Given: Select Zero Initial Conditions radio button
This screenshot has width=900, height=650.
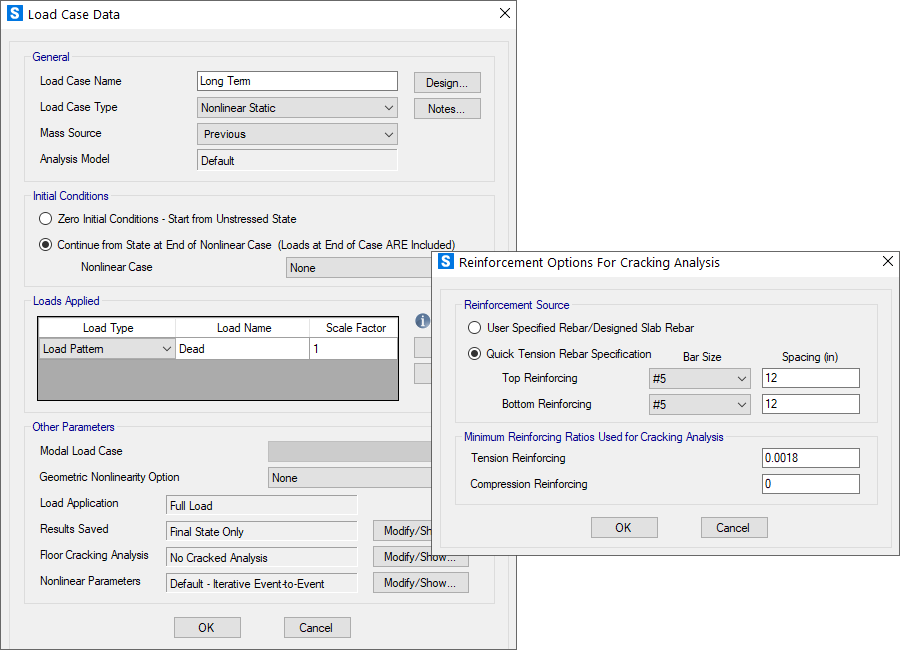Looking at the screenshot, I should [x=45, y=219].
